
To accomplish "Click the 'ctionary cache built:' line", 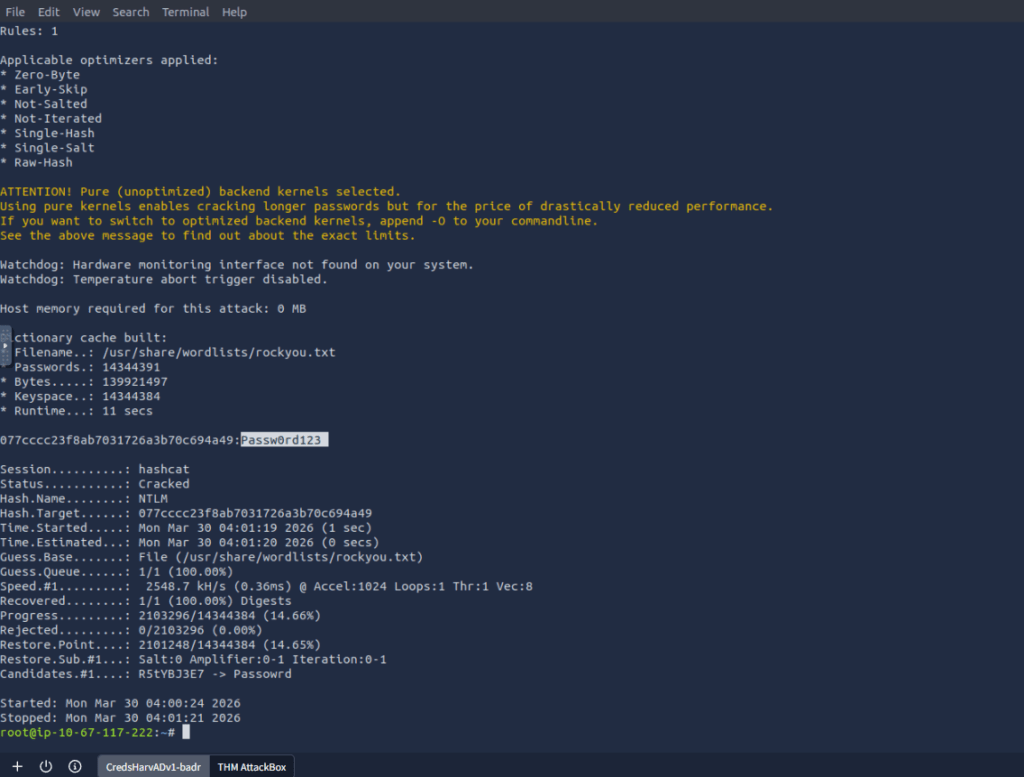I will coord(91,338).
